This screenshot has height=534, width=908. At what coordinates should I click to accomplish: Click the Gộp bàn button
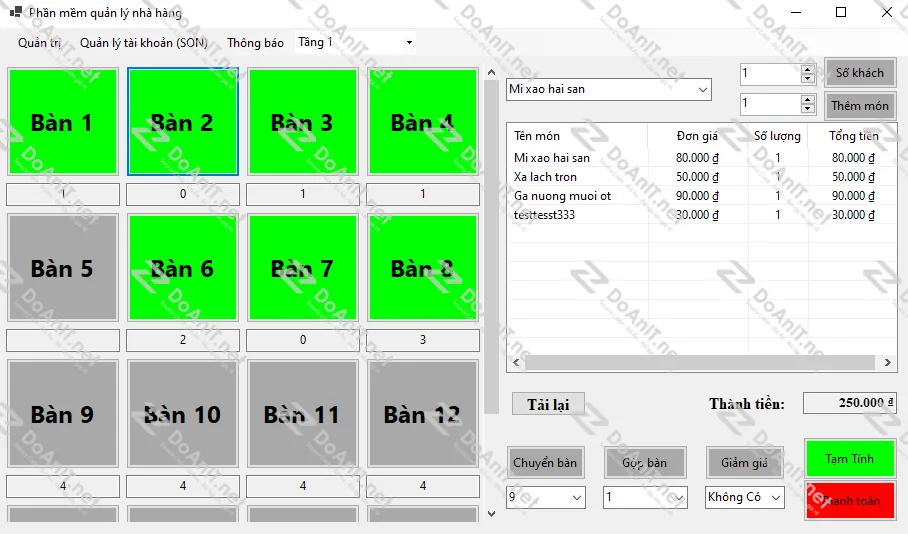(645, 463)
